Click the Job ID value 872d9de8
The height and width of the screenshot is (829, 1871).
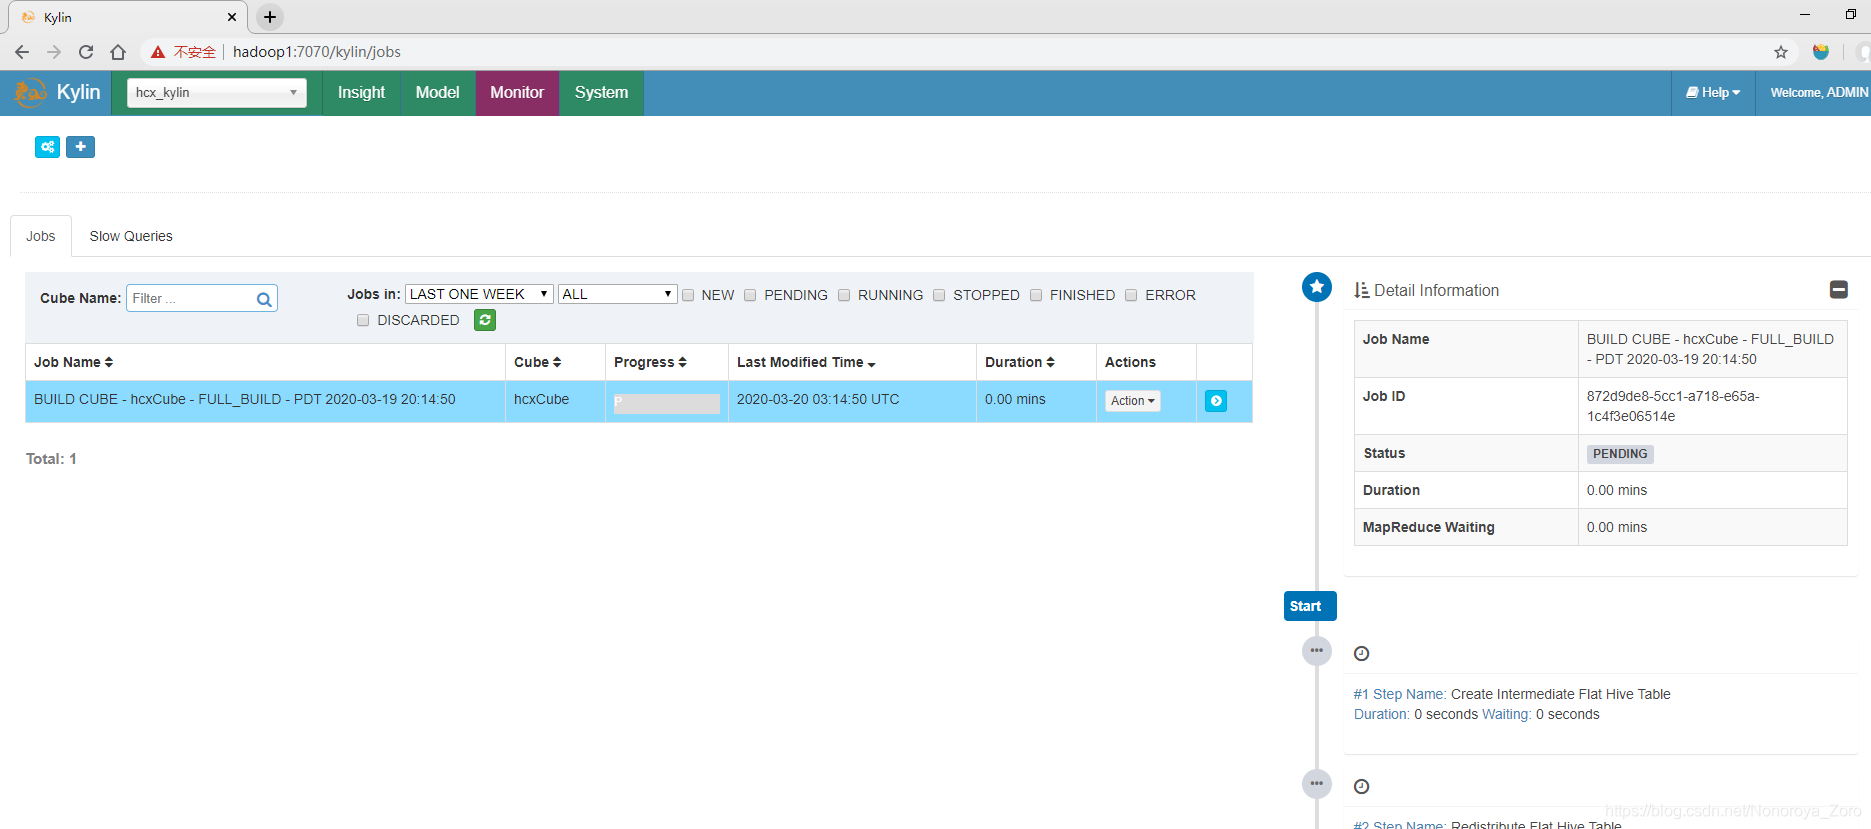click(1673, 406)
